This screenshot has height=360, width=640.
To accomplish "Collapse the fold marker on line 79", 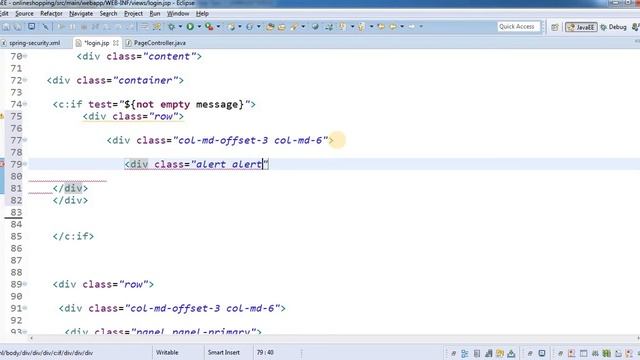I will coord(25,164).
